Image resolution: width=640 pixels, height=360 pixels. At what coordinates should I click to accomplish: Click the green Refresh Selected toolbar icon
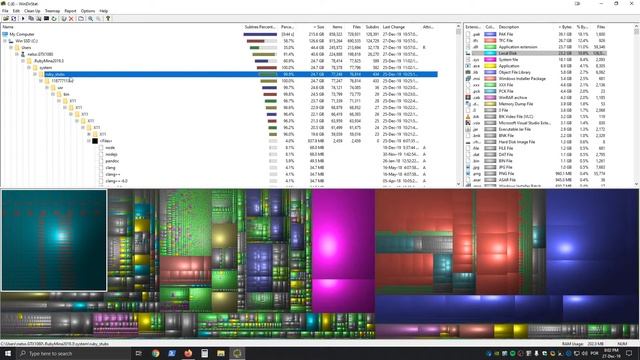point(54,18)
